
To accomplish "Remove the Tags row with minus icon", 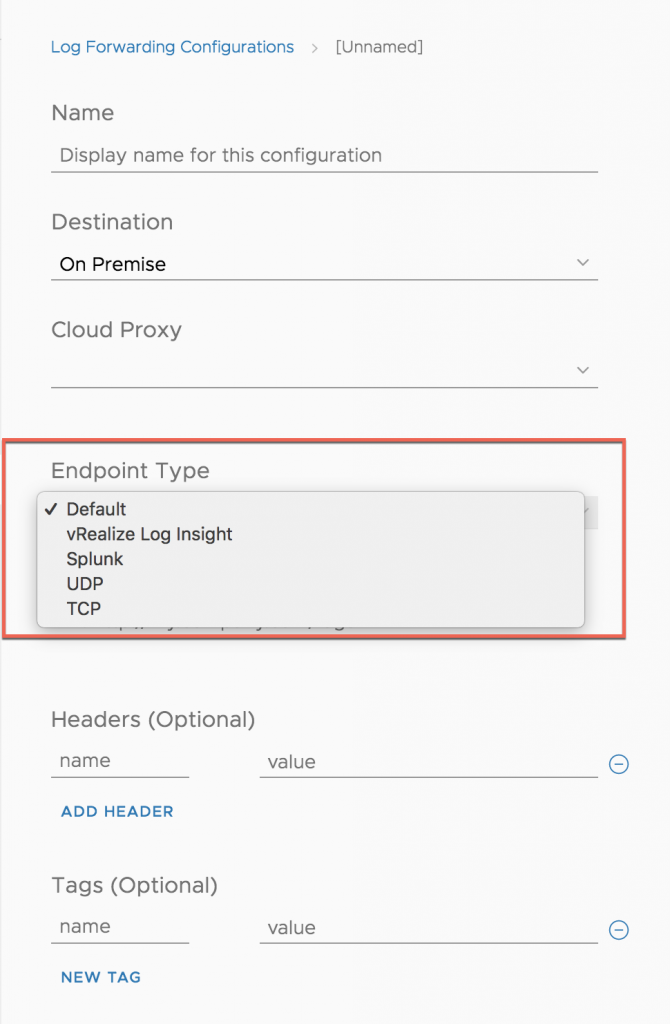I will click(x=618, y=929).
